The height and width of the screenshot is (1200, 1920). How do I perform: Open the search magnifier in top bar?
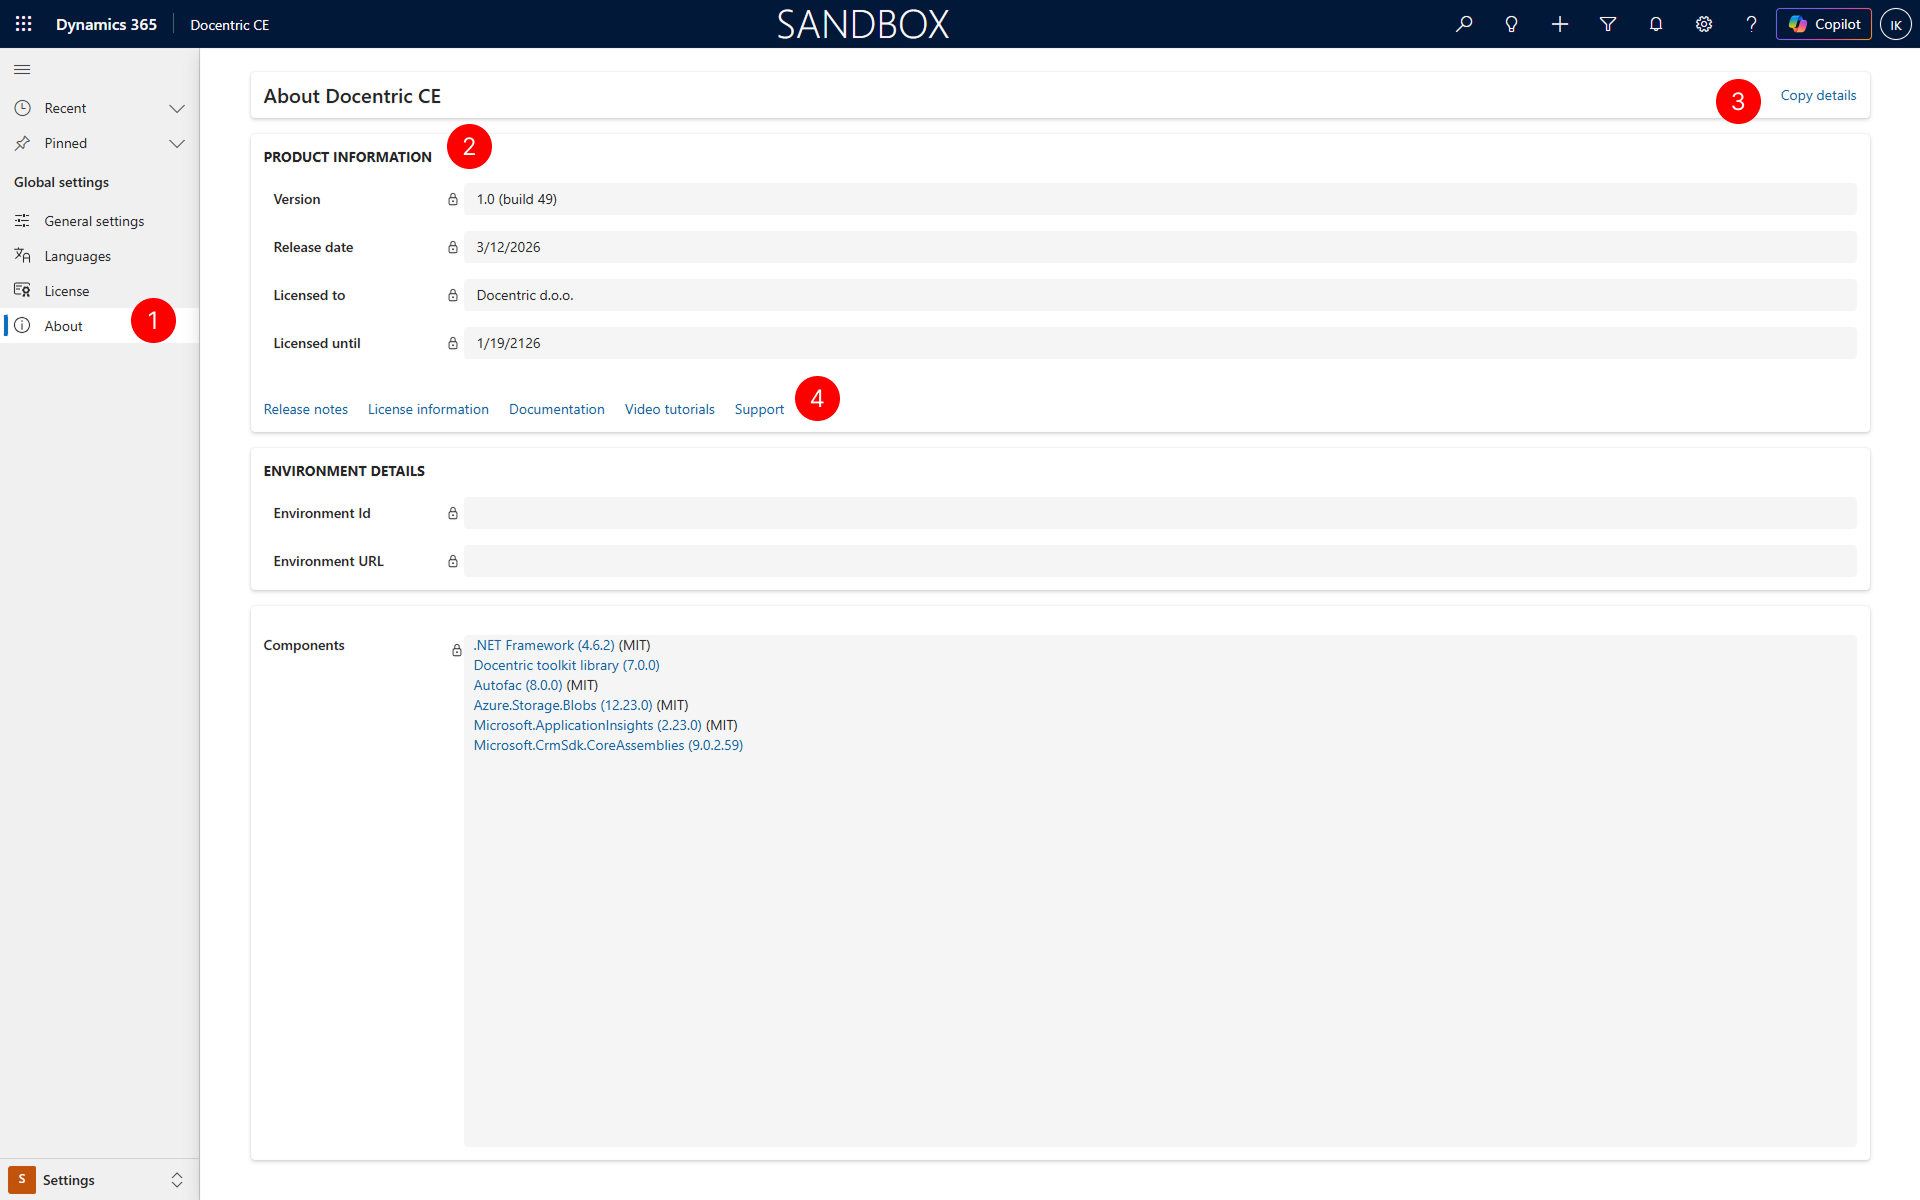(x=1464, y=24)
